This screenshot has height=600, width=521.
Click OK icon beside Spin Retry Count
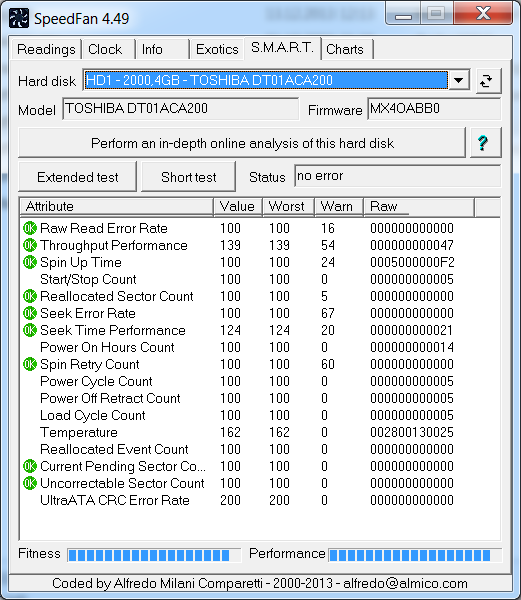point(29,364)
